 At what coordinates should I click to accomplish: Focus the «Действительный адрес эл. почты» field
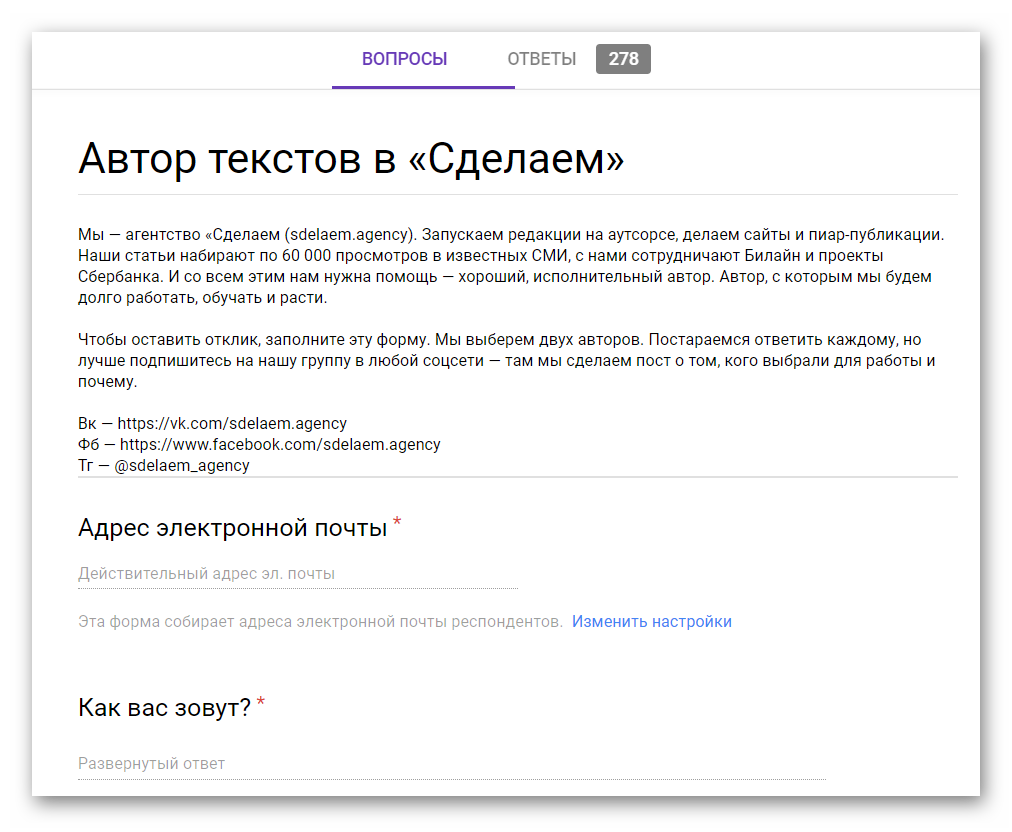[x=298, y=574]
